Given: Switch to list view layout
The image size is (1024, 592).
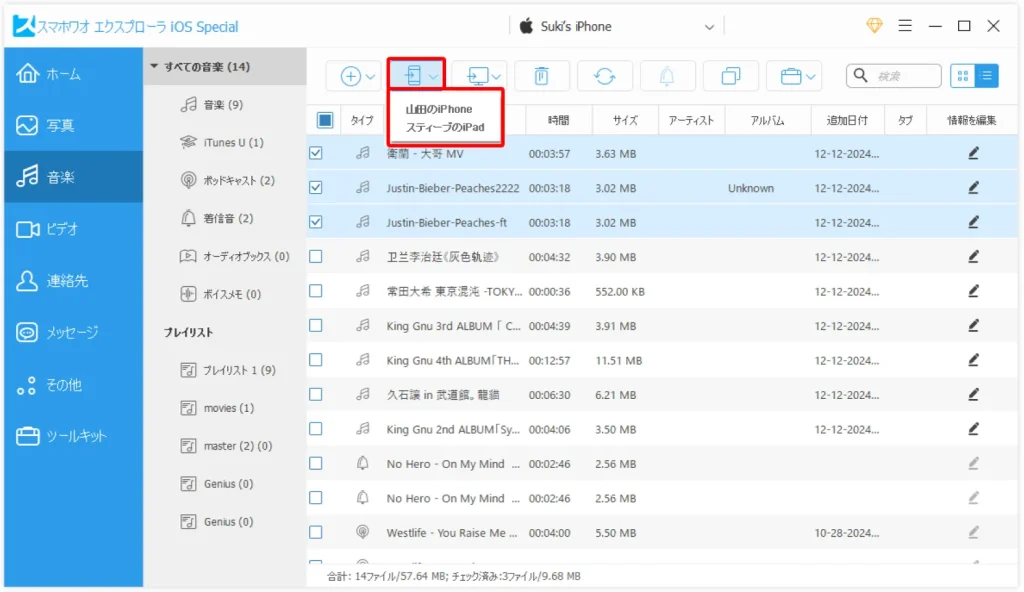Looking at the screenshot, I should pyautogui.click(x=986, y=76).
